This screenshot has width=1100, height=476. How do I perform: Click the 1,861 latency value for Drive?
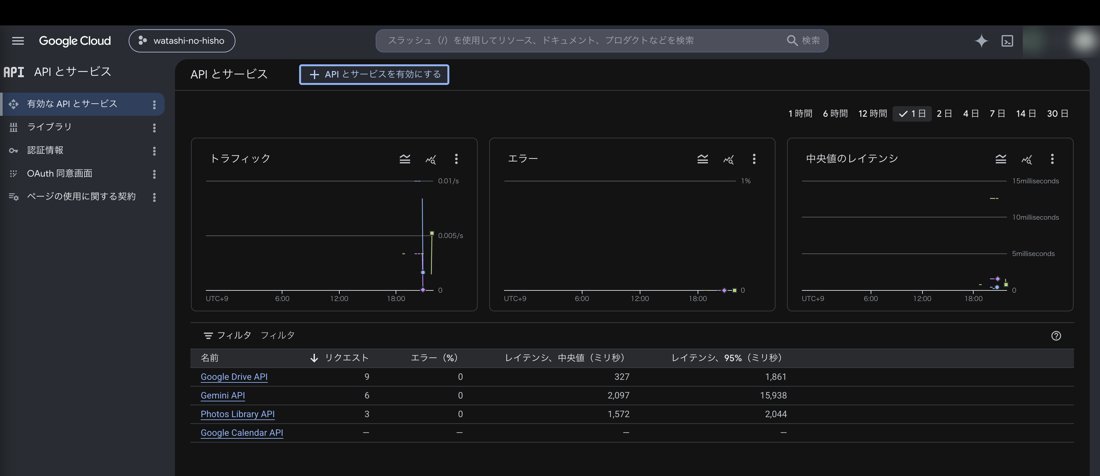tap(776, 377)
